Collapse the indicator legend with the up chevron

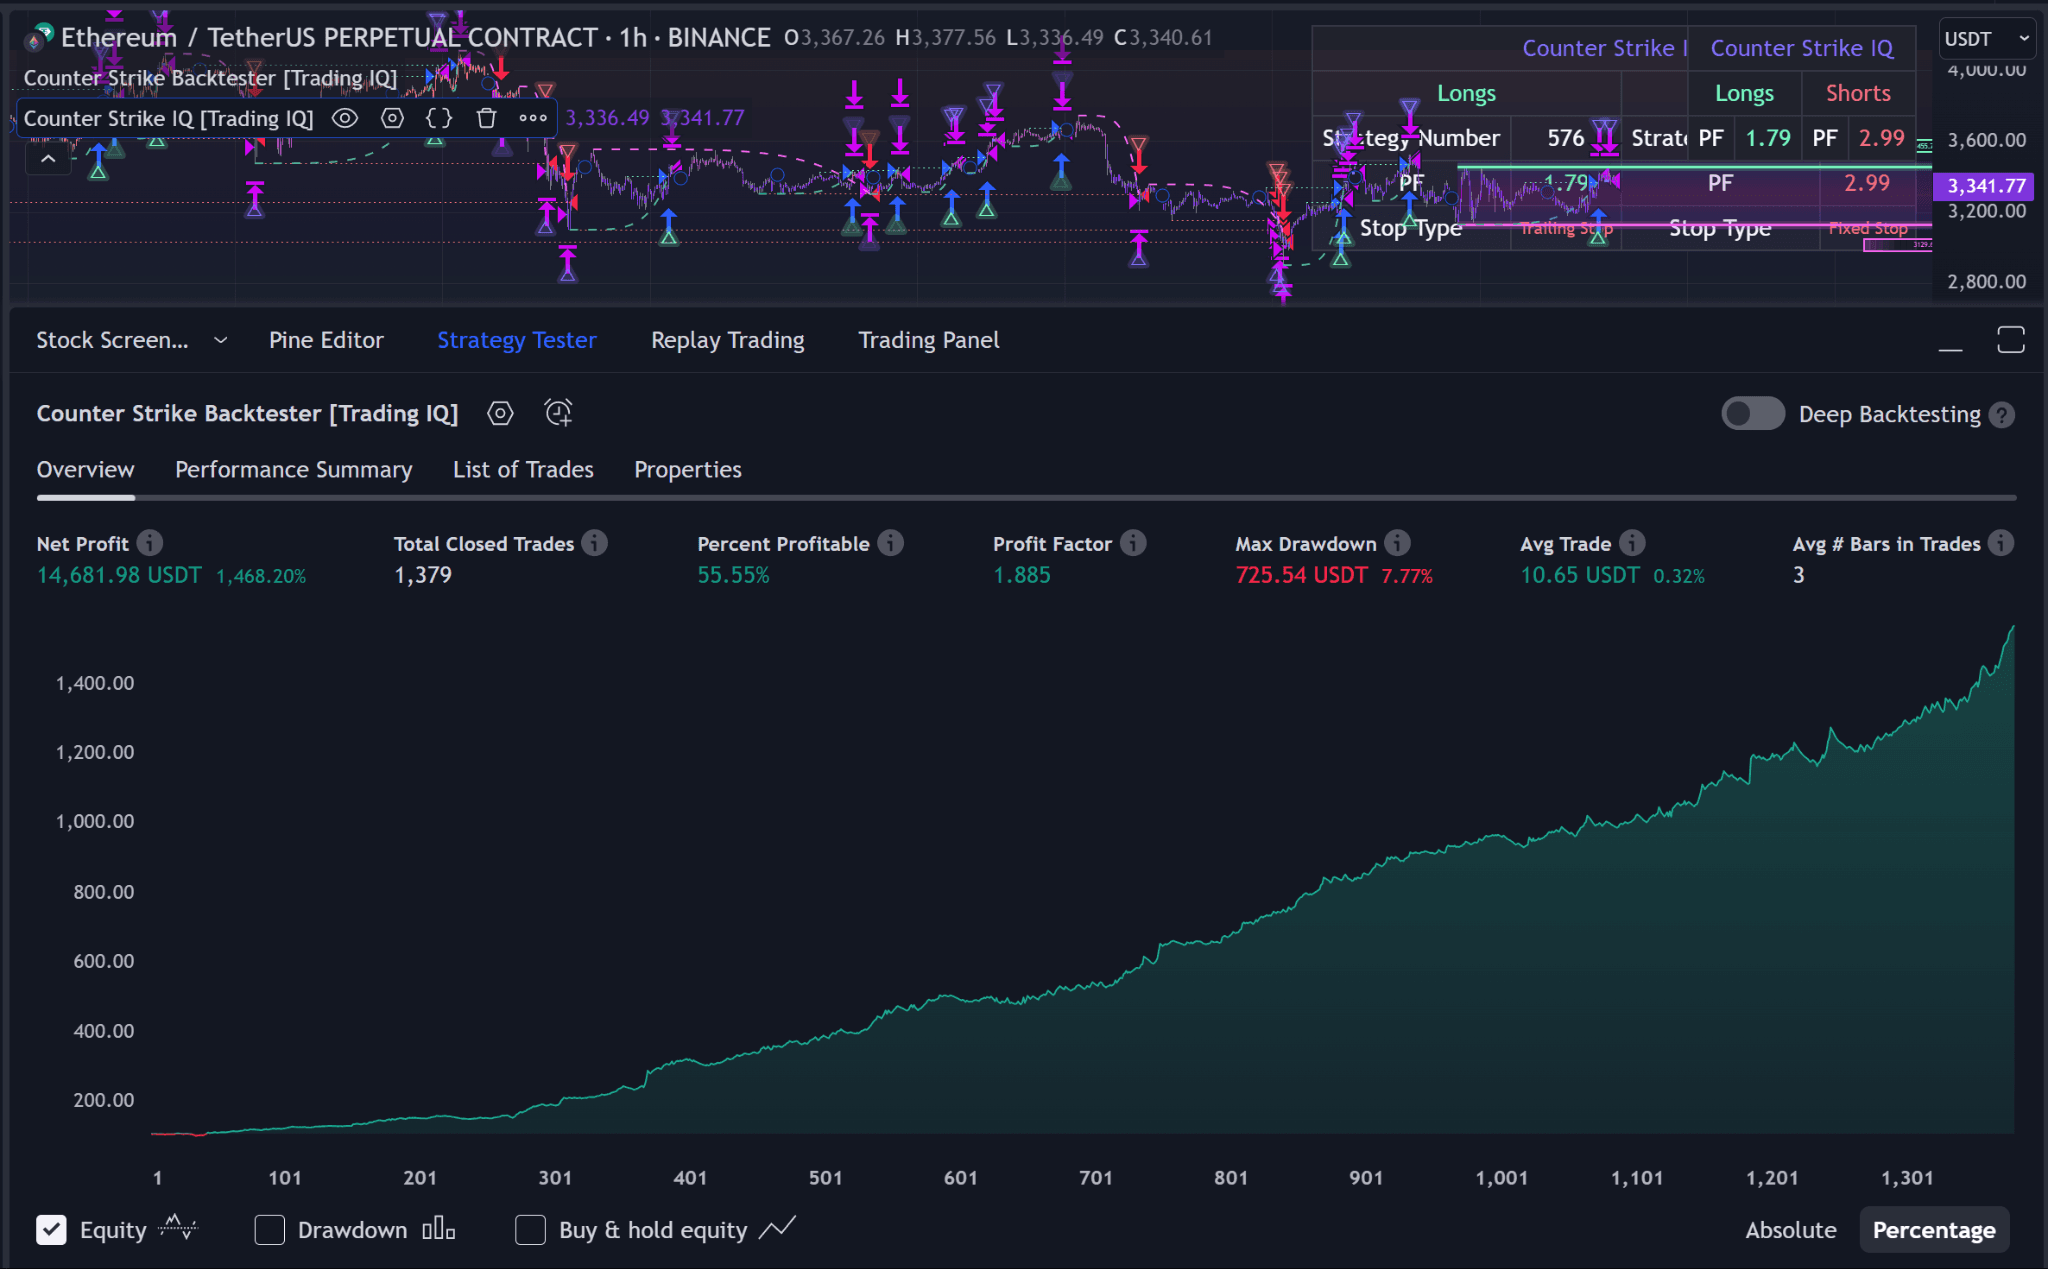(47, 158)
